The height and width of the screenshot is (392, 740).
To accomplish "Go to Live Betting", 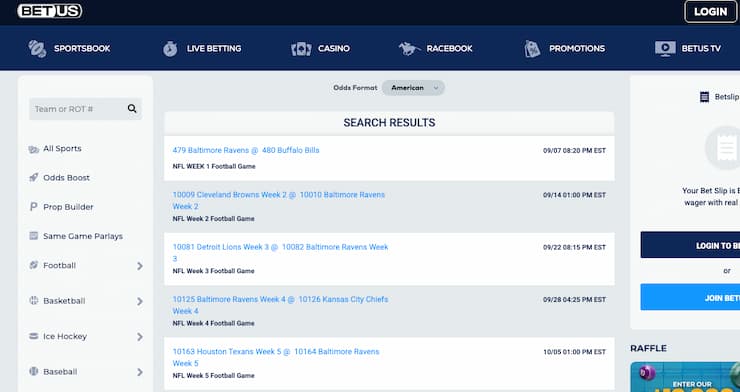I will tap(202, 49).
